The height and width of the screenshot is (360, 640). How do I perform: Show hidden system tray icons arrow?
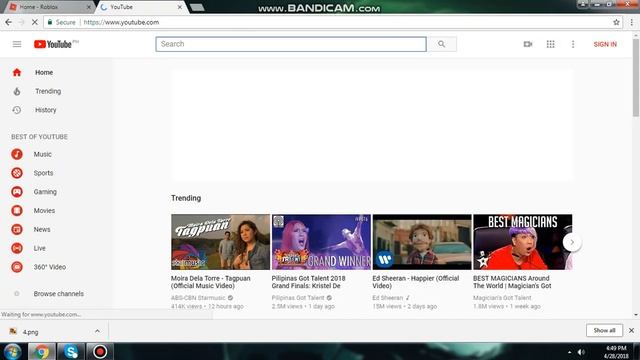pos(569,352)
